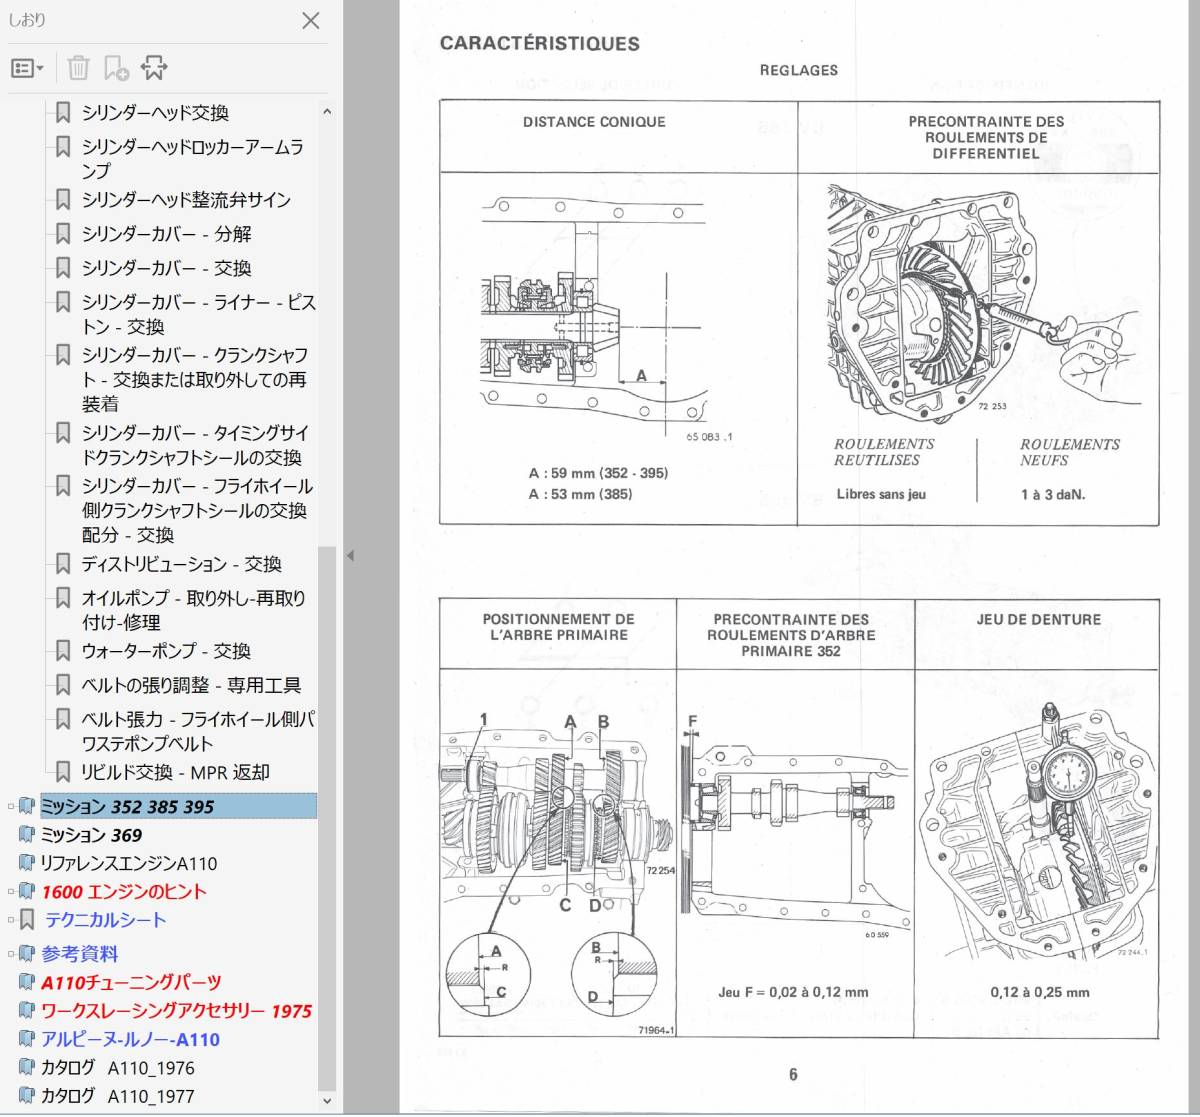Viewport: 1200px width, 1117px height.
Task: Click the bookmarks scrollbar up arrow
Action: (326, 113)
